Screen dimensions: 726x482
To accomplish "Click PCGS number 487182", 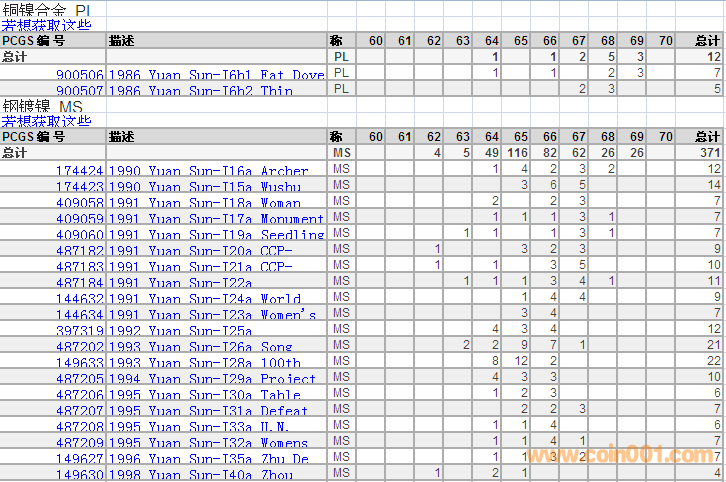I will [79, 251].
